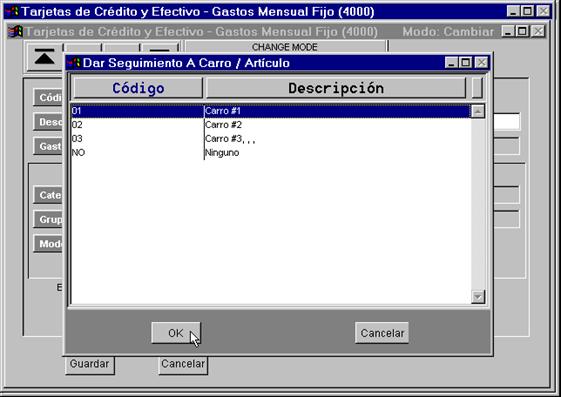Maximize the Dar Seguimiento A Carro dialog
Screen dimensions: 561x397
tap(466, 63)
